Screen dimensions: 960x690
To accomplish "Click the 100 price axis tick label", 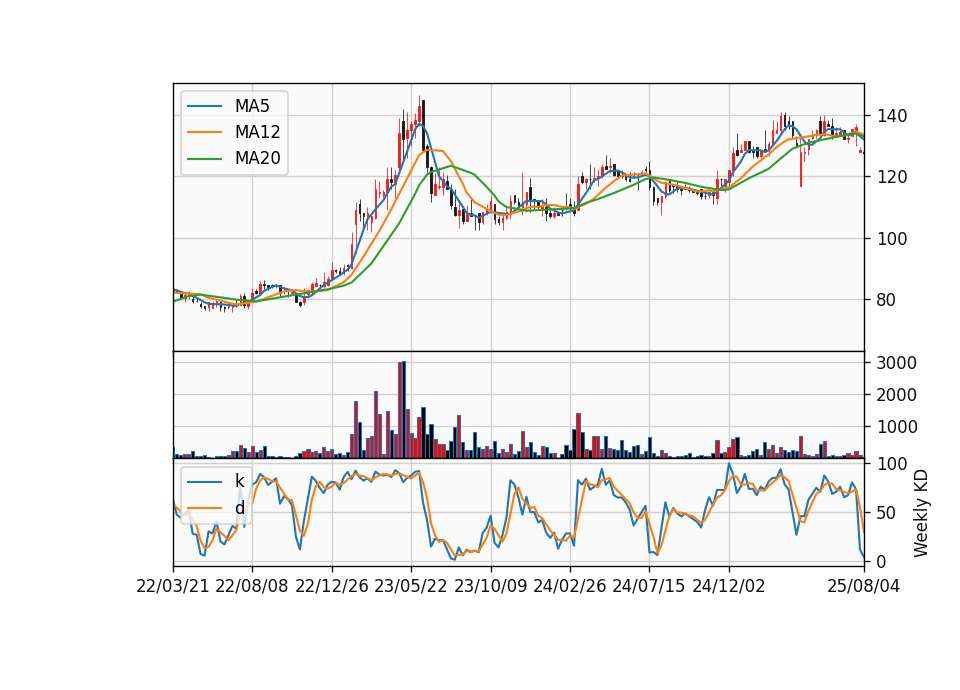I will coord(891,239).
